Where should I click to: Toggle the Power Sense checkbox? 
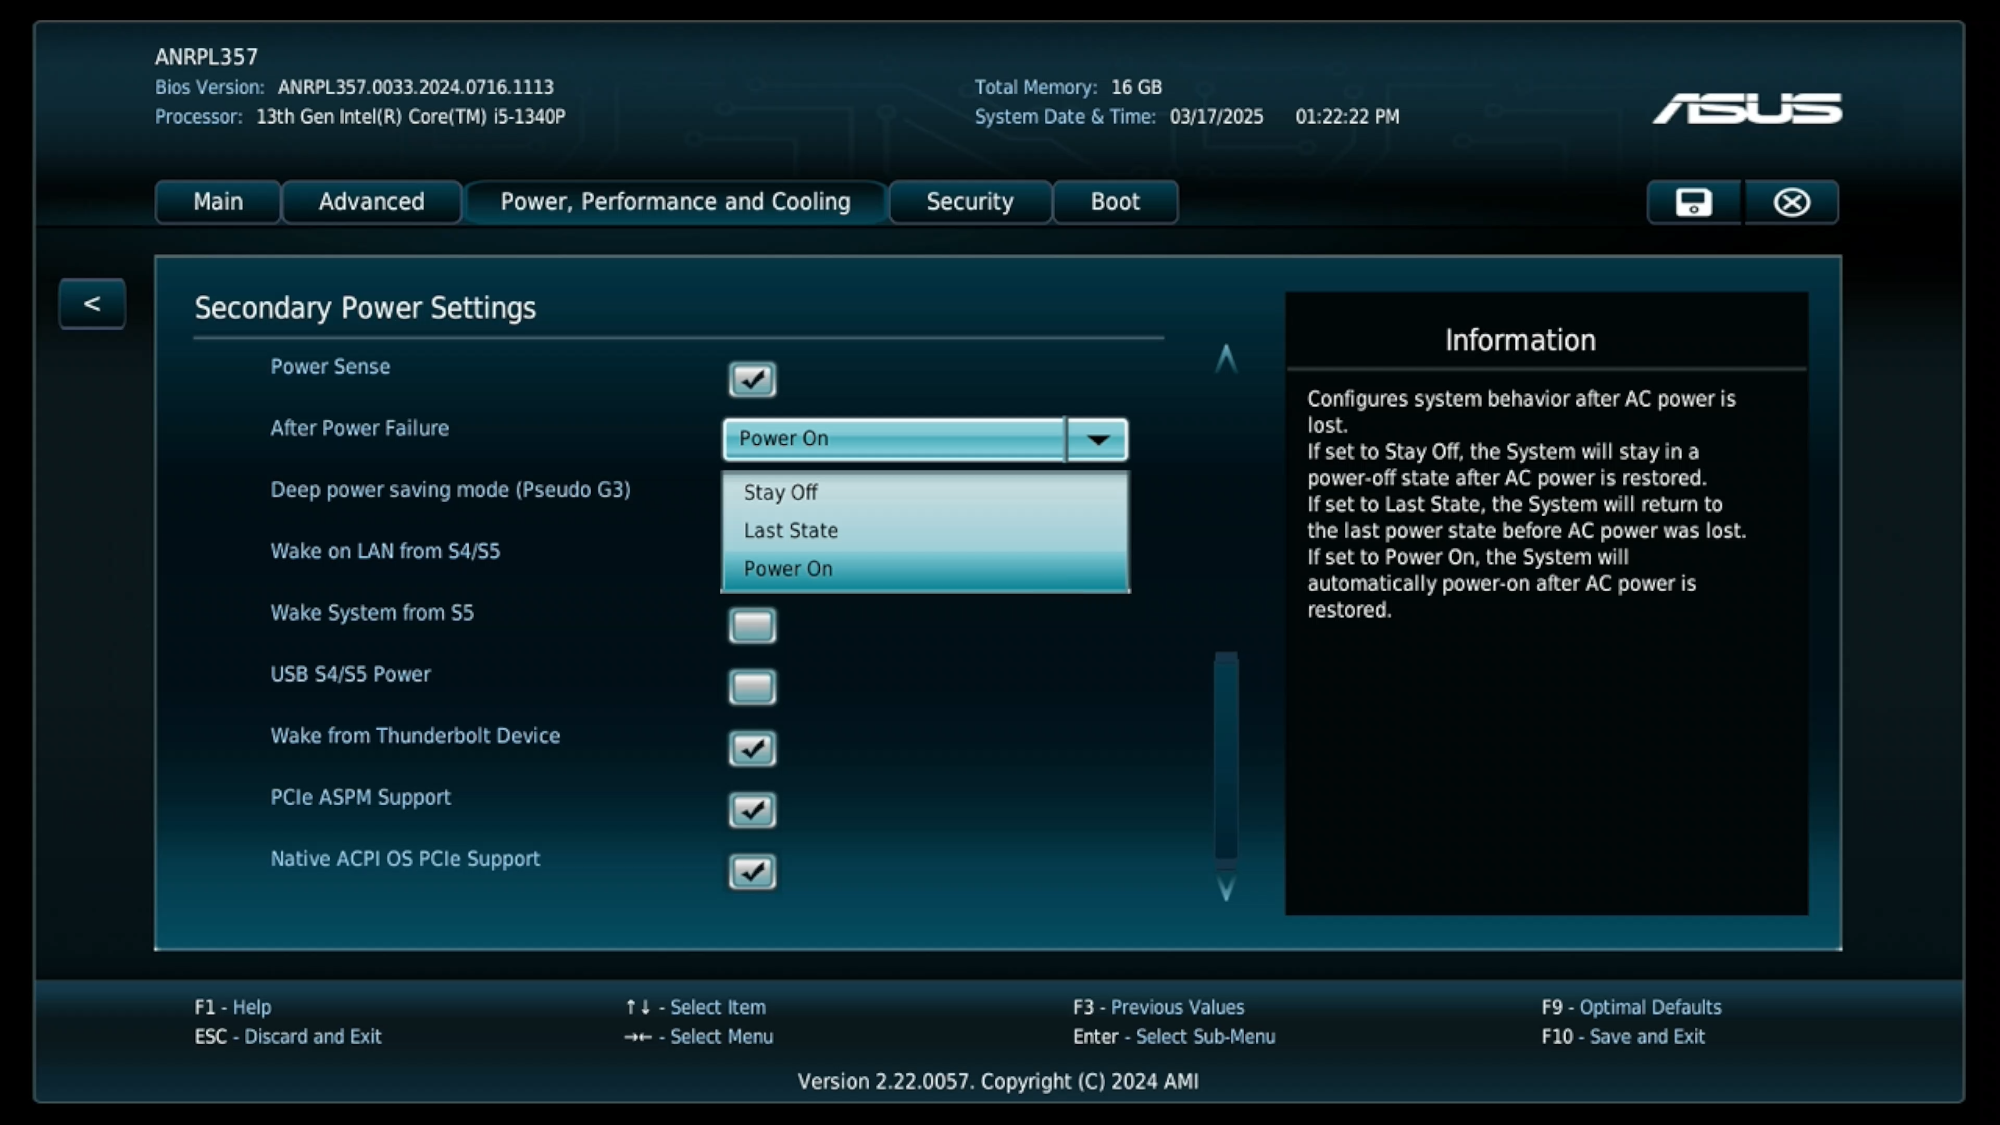pos(752,379)
